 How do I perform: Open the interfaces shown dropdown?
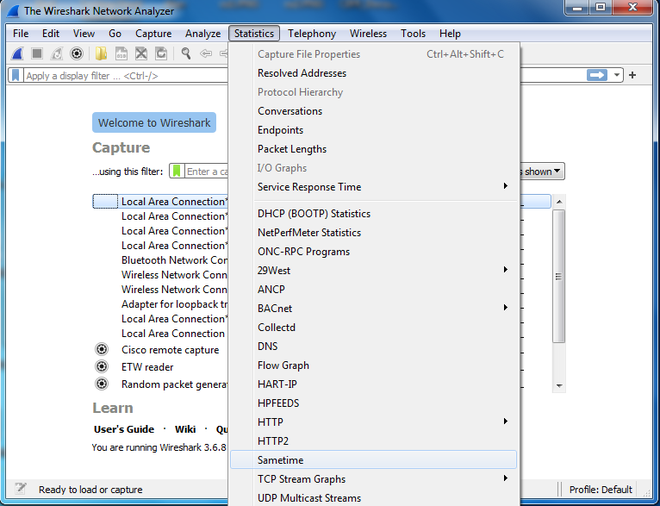pos(542,171)
